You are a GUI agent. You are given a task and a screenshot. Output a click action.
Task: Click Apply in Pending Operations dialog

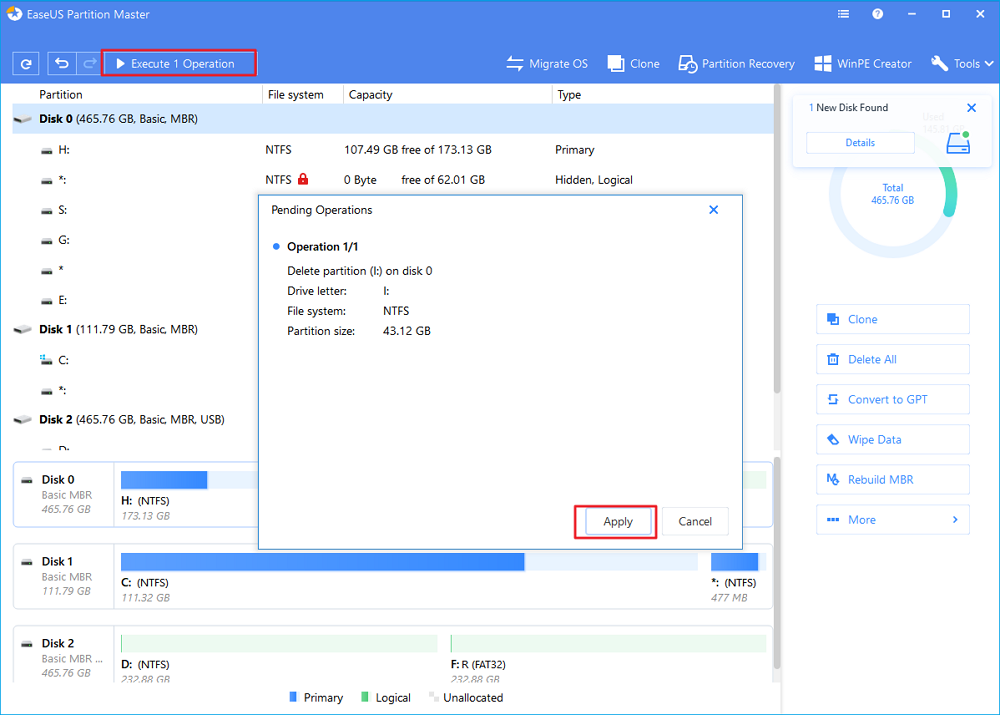pyautogui.click(x=617, y=522)
